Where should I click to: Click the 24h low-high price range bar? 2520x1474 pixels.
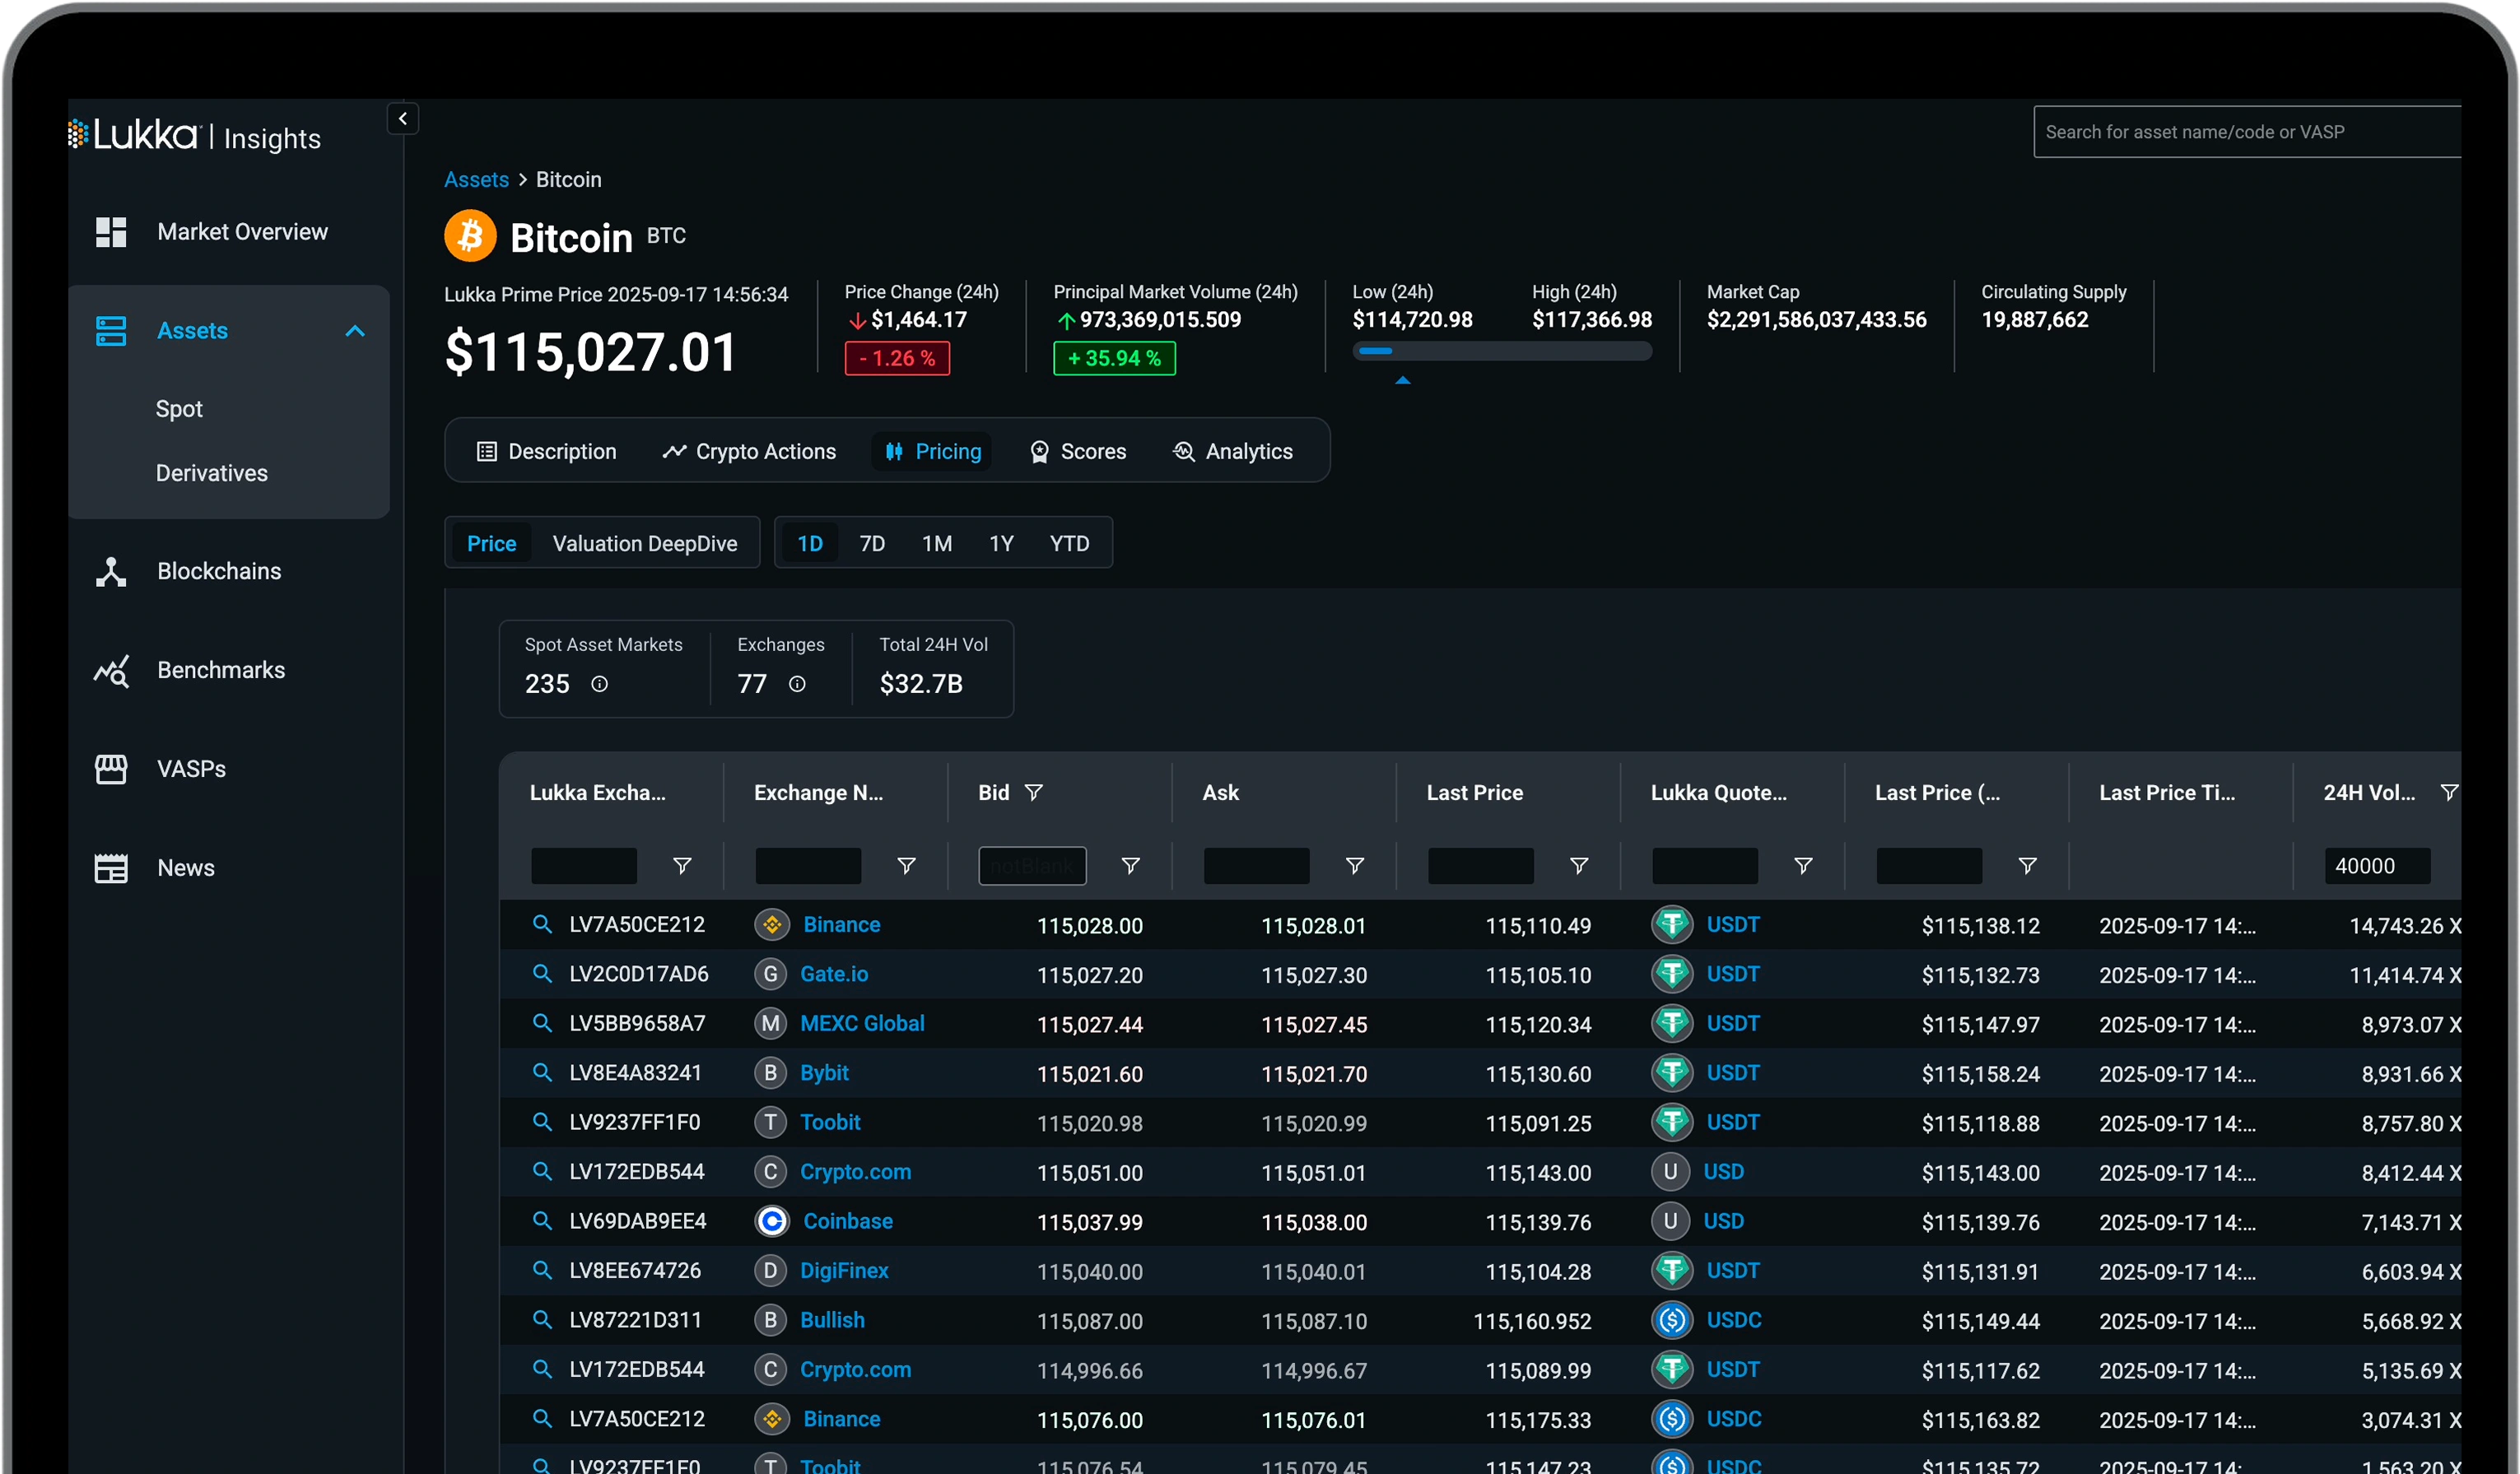[x=1502, y=351]
